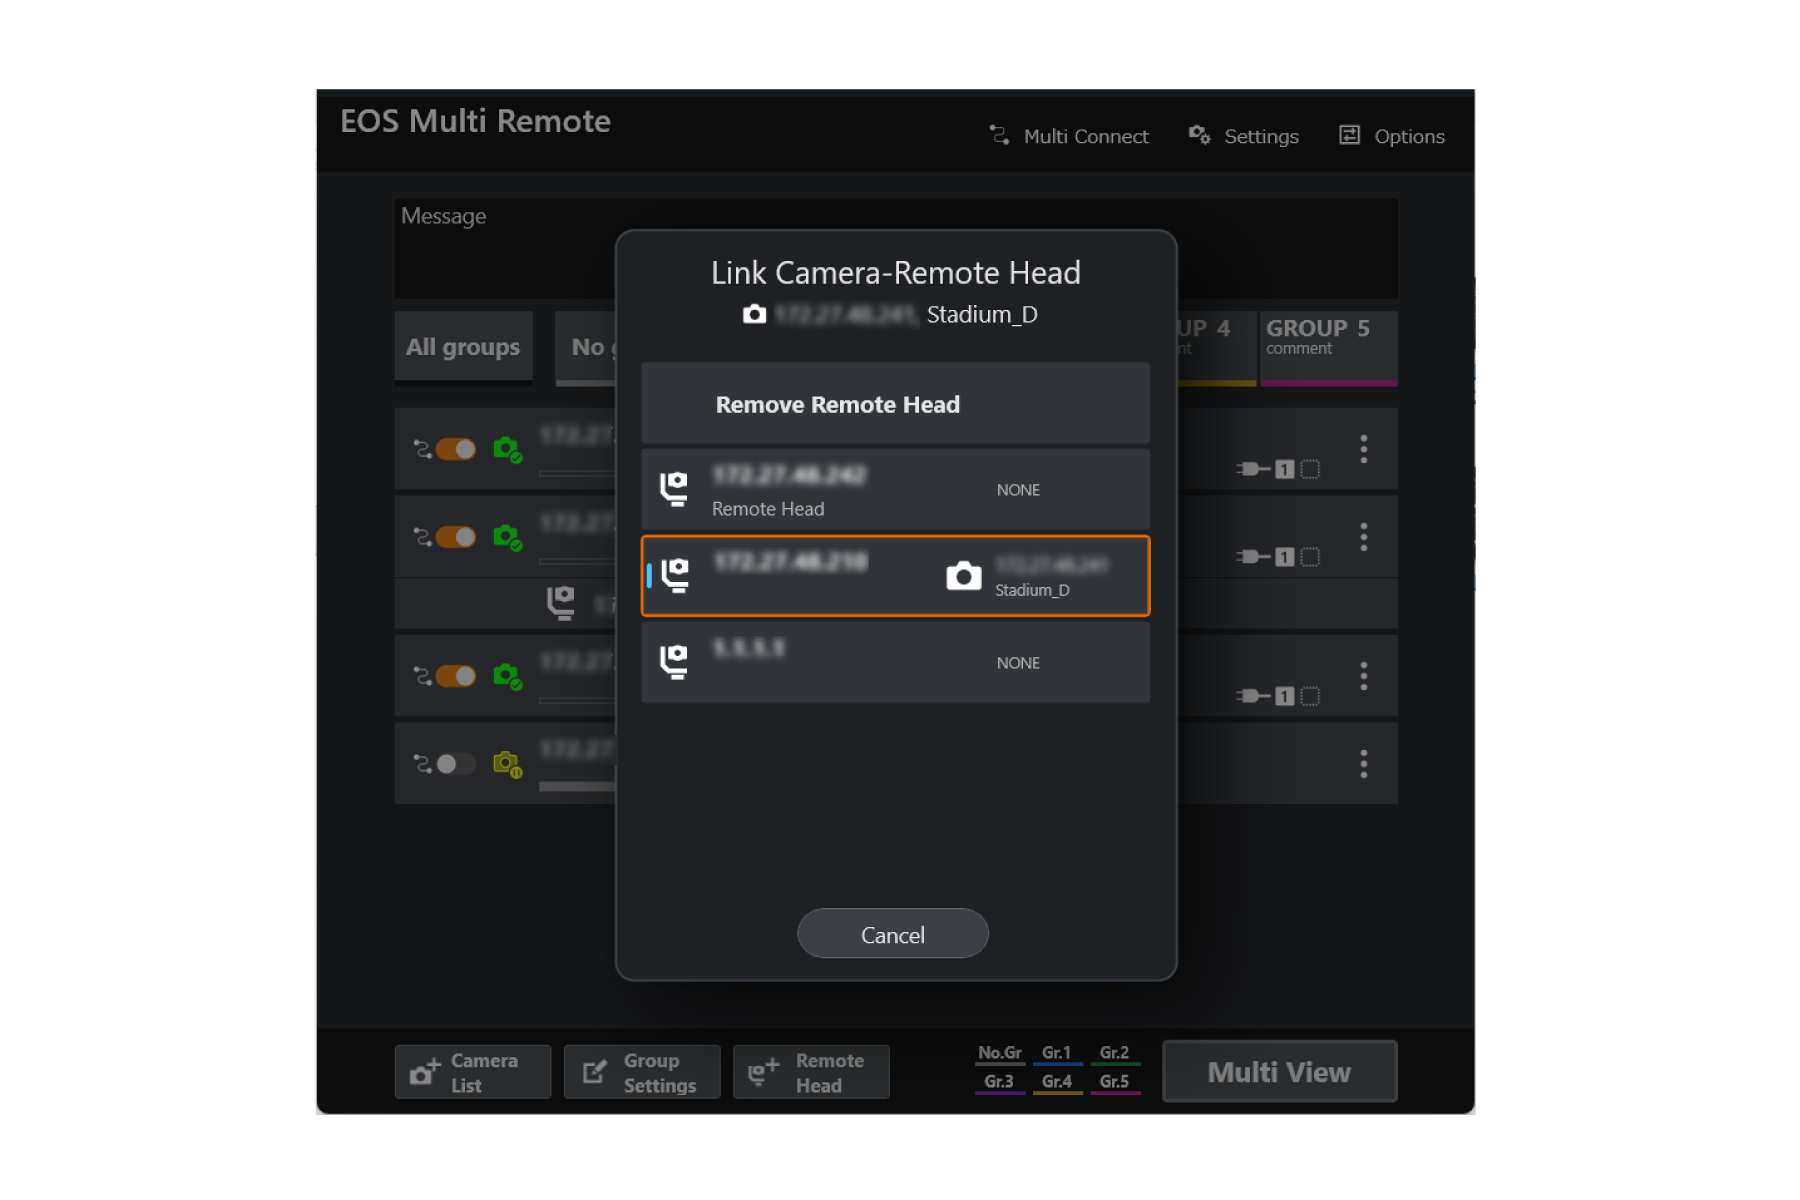Image resolution: width=1800 pixels, height=1200 pixels.
Task: Click the Stadium_D name in the dialog header
Action: point(982,314)
